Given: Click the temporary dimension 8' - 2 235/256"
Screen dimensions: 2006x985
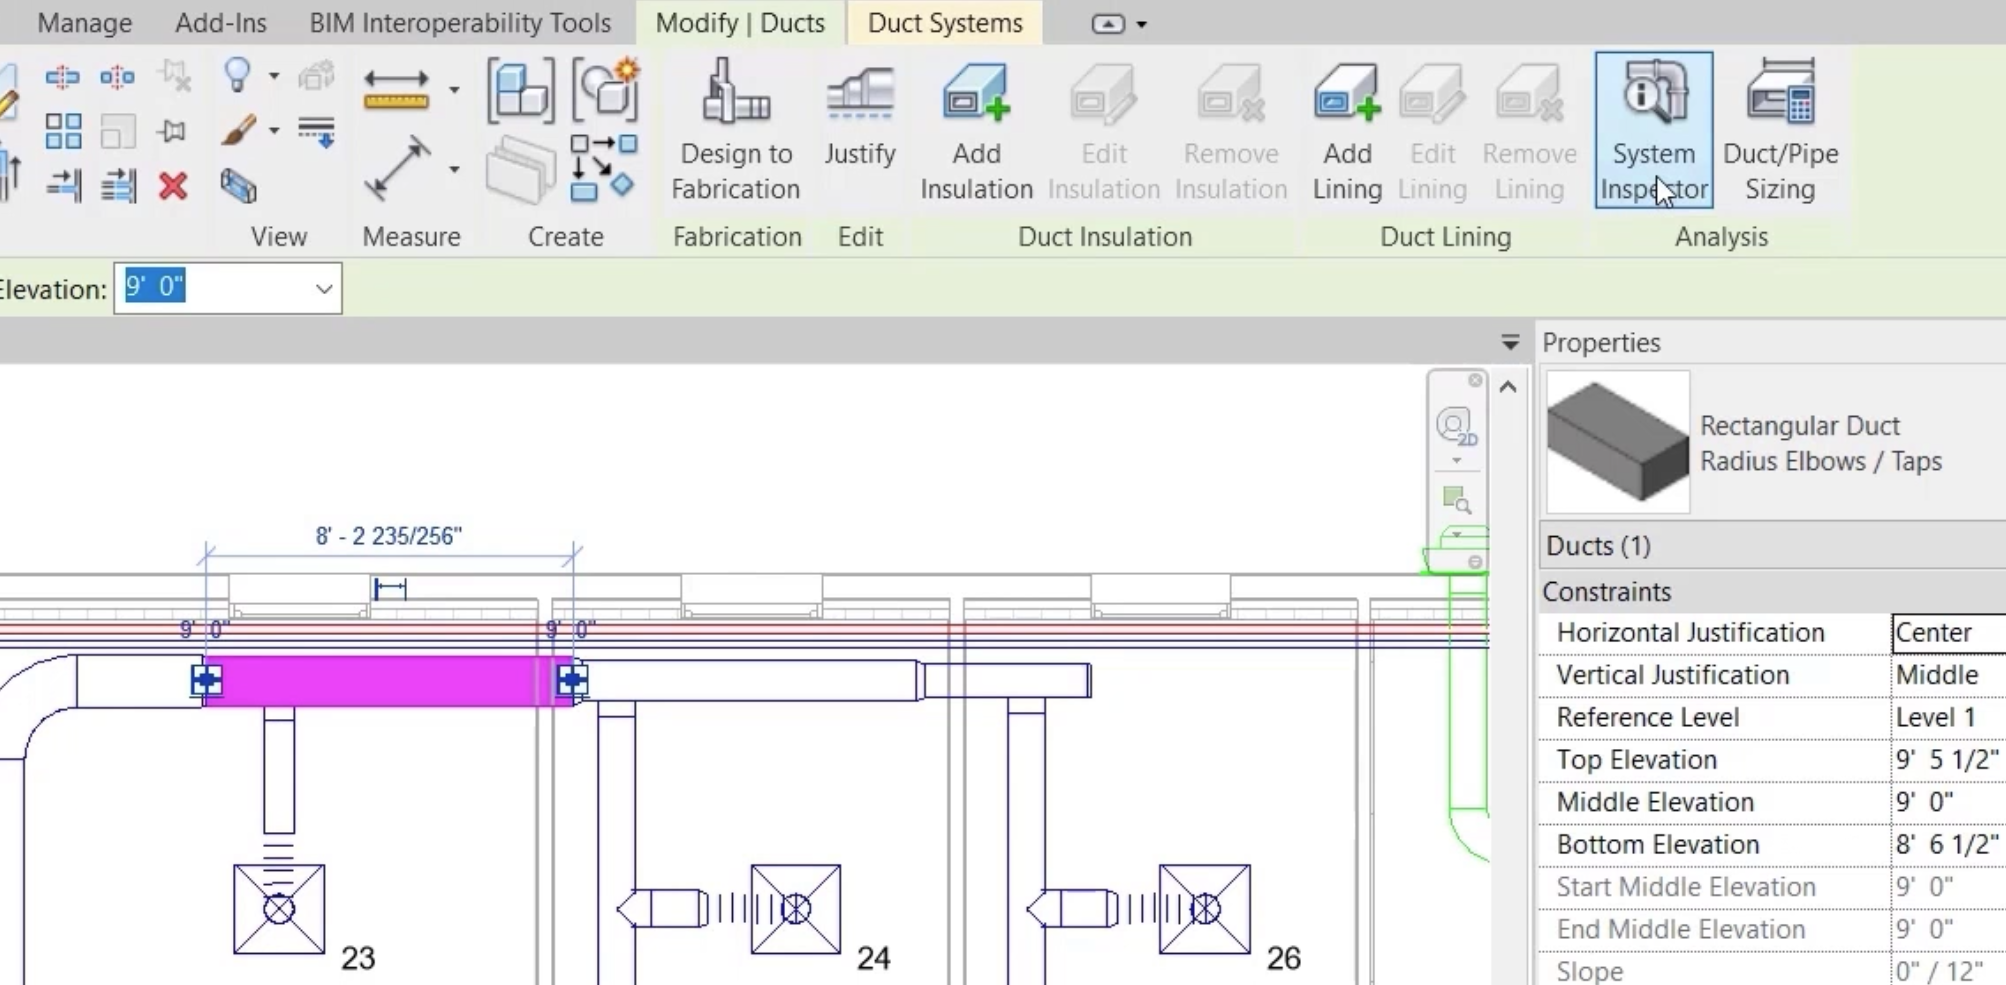Looking at the screenshot, I should [388, 536].
